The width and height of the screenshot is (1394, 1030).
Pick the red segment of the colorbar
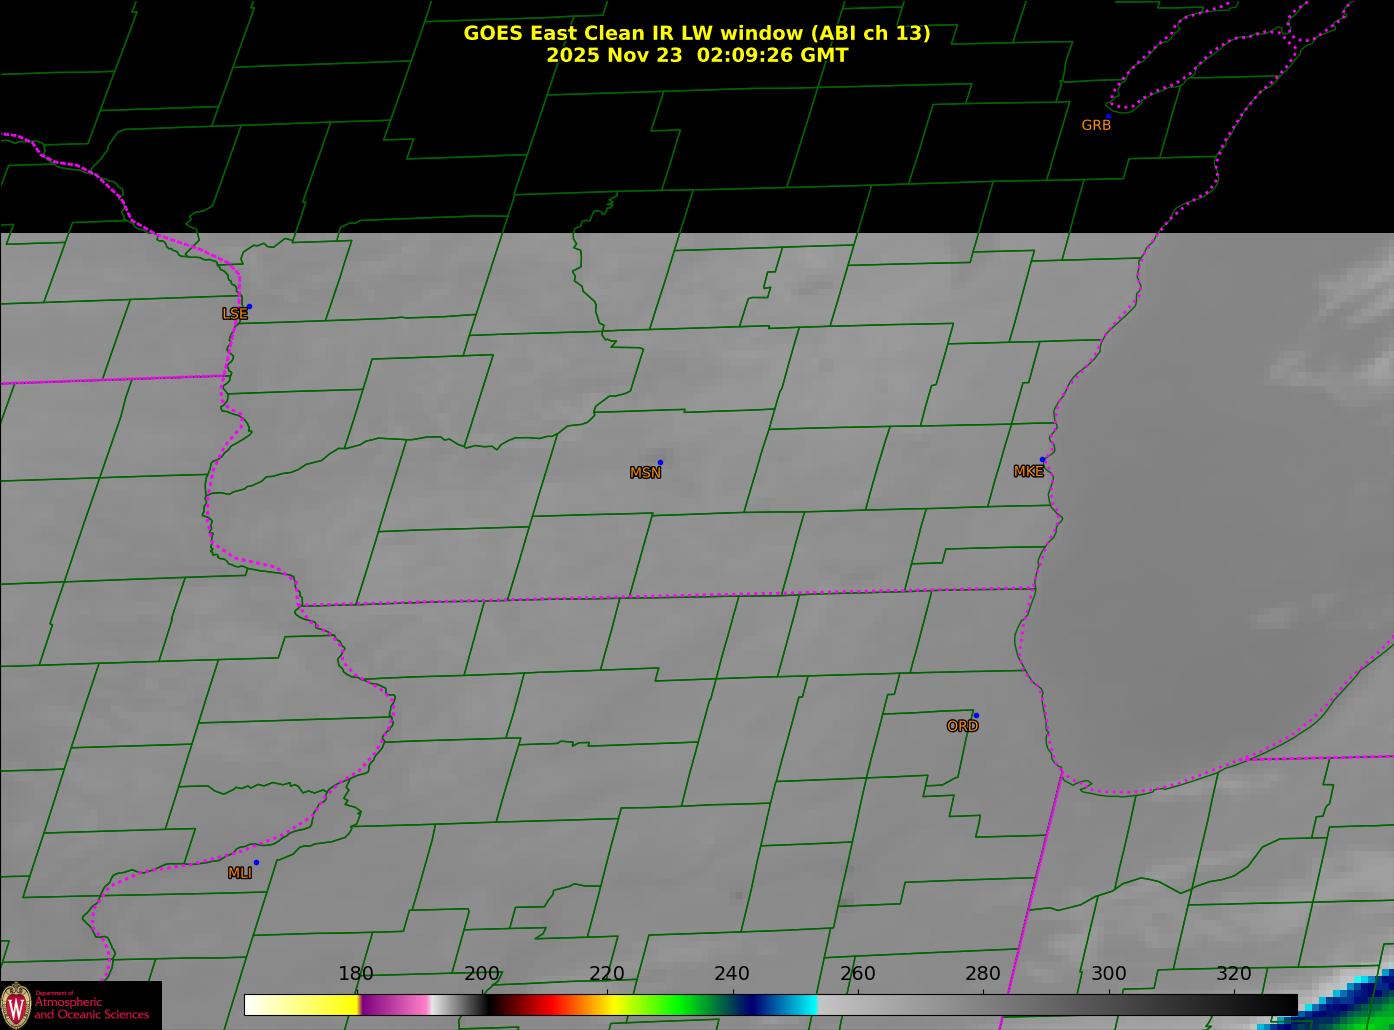540,1005
